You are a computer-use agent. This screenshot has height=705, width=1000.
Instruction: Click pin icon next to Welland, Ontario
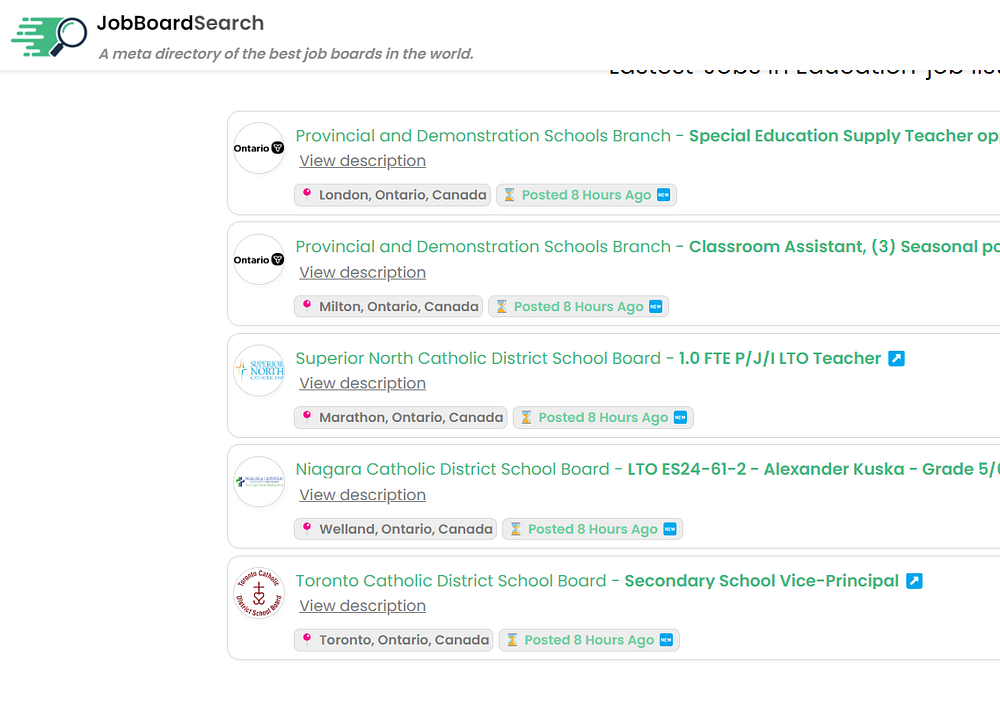pyautogui.click(x=307, y=528)
